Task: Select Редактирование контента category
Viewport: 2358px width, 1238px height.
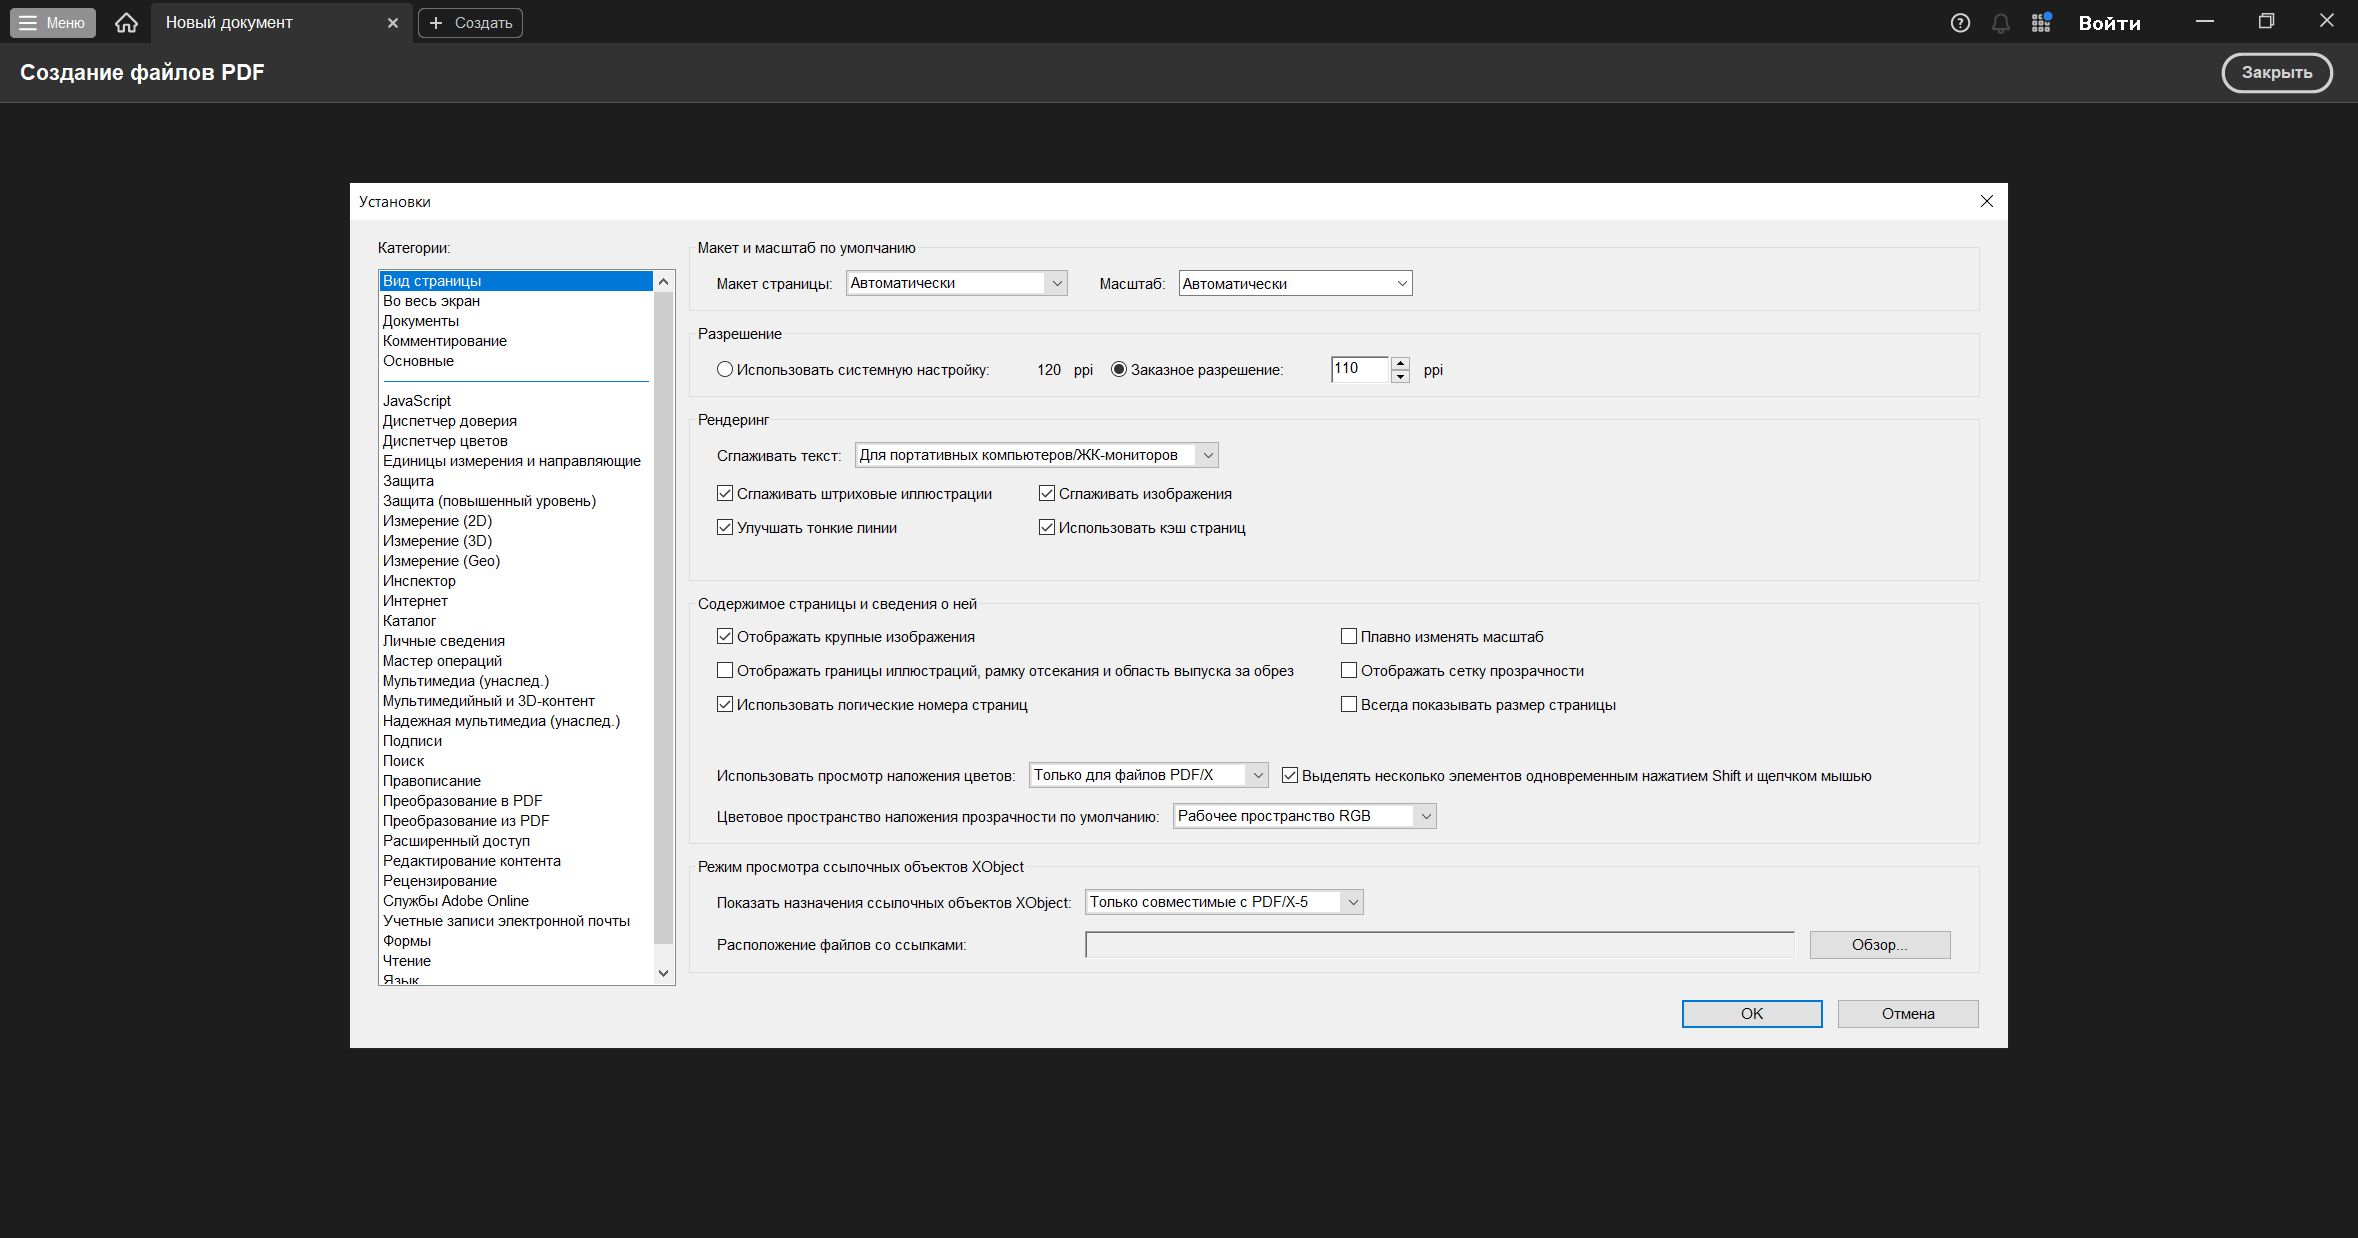Action: pyautogui.click(x=516, y=861)
